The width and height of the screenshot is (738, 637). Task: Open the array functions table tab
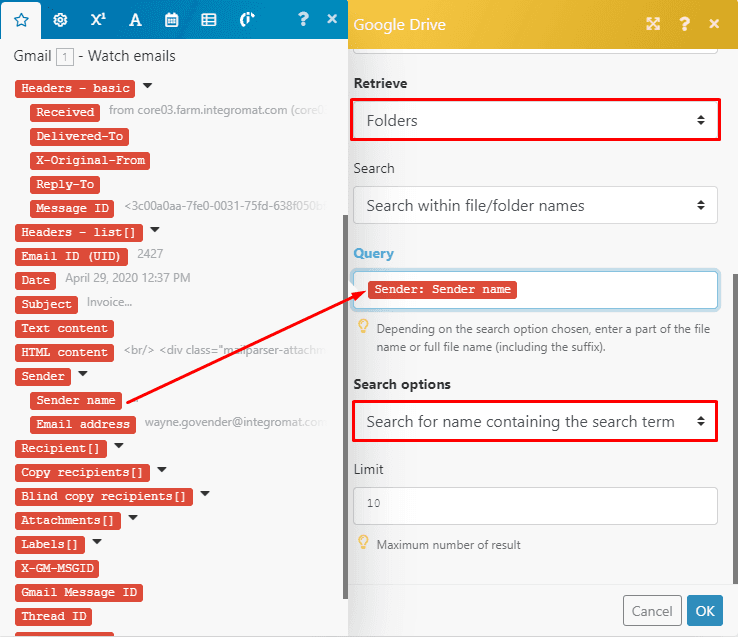click(208, 20)
